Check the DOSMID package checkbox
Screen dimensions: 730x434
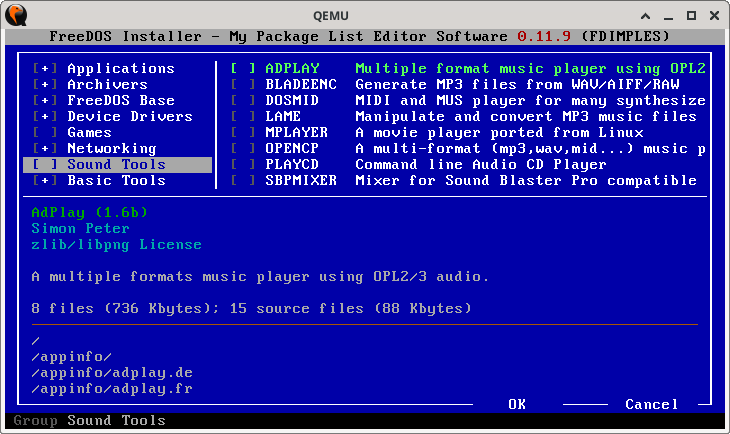click(243, 100)
